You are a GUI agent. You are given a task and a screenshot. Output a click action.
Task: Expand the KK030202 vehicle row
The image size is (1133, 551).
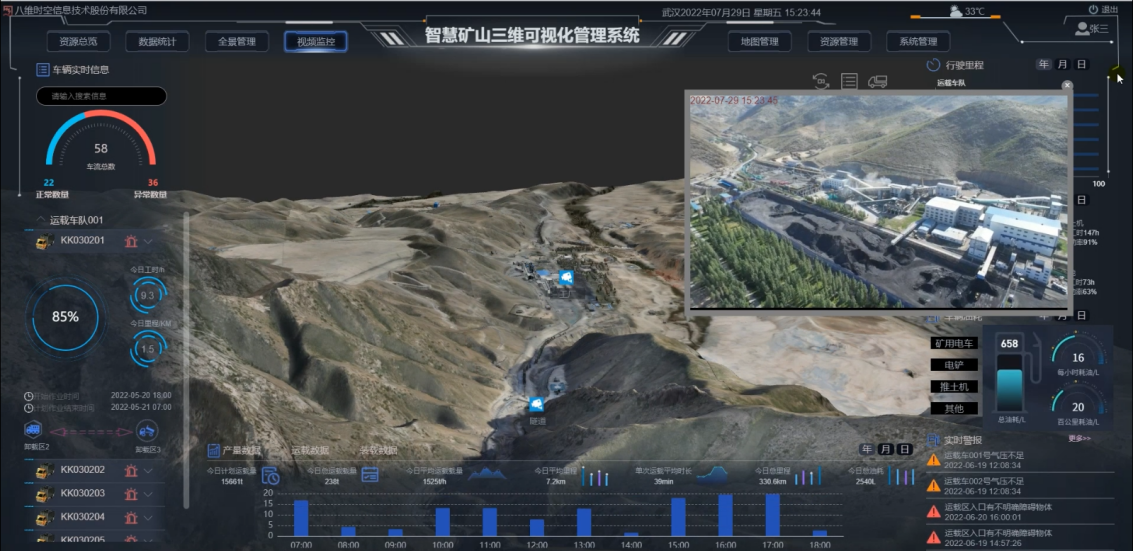149,471
